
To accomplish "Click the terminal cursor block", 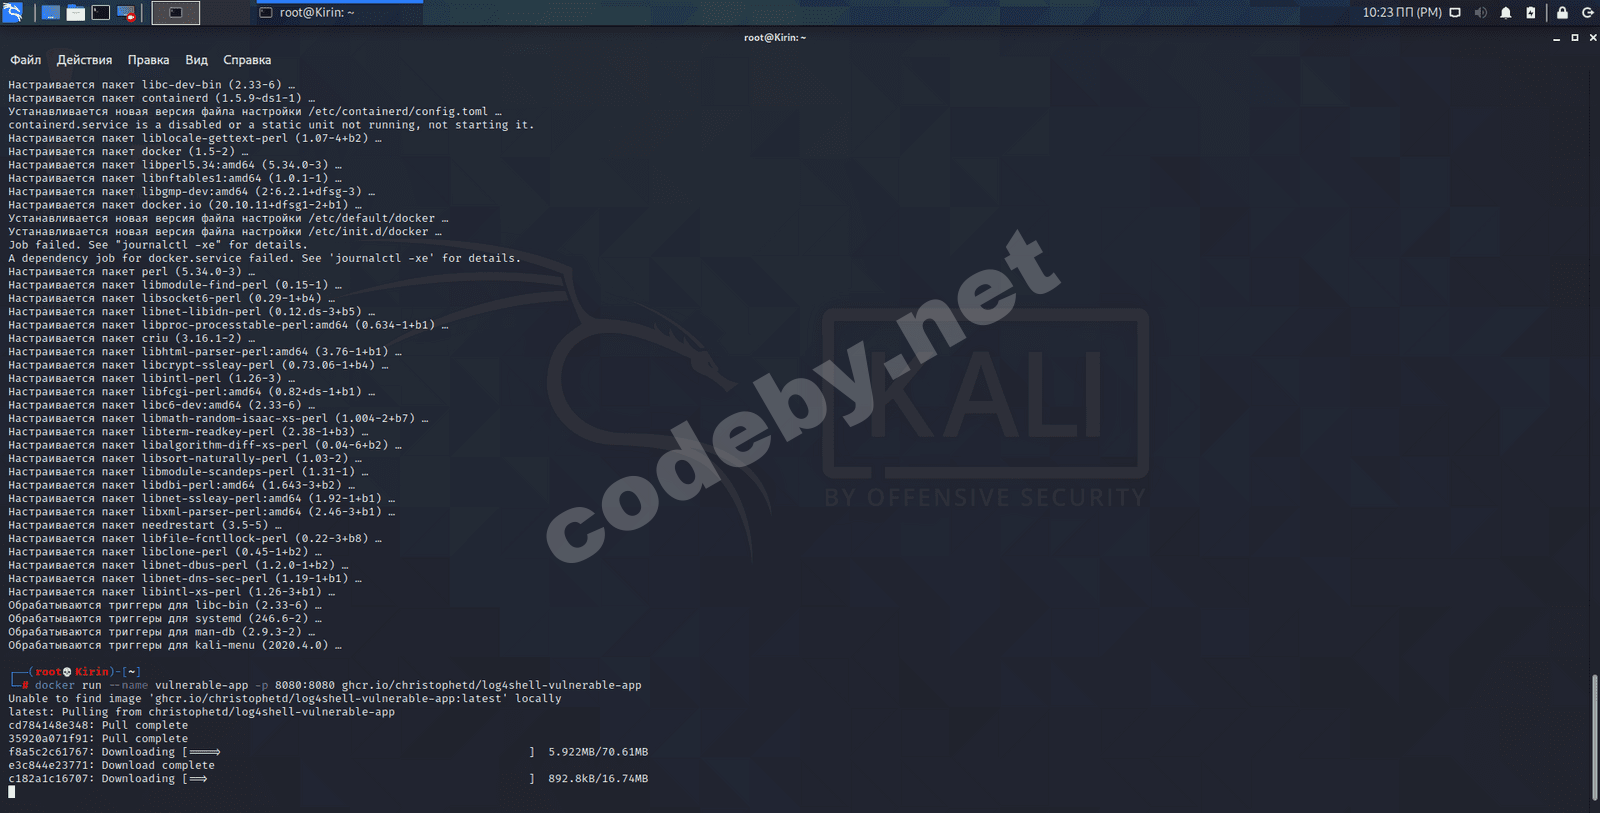I will 12,792.
